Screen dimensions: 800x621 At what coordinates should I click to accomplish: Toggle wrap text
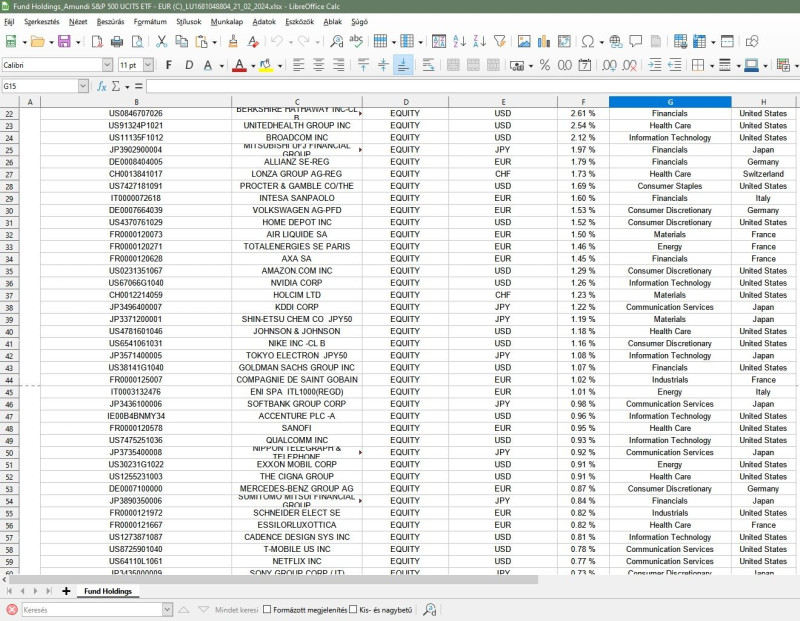(x=429, y=65)
